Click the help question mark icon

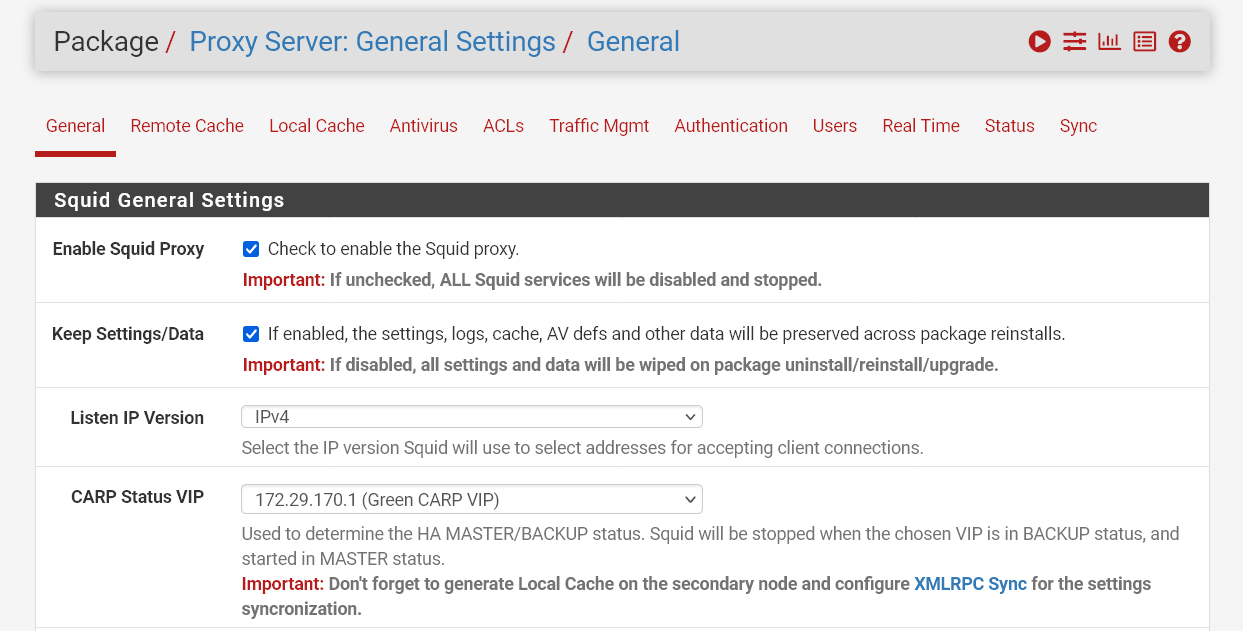[1179, 42]
